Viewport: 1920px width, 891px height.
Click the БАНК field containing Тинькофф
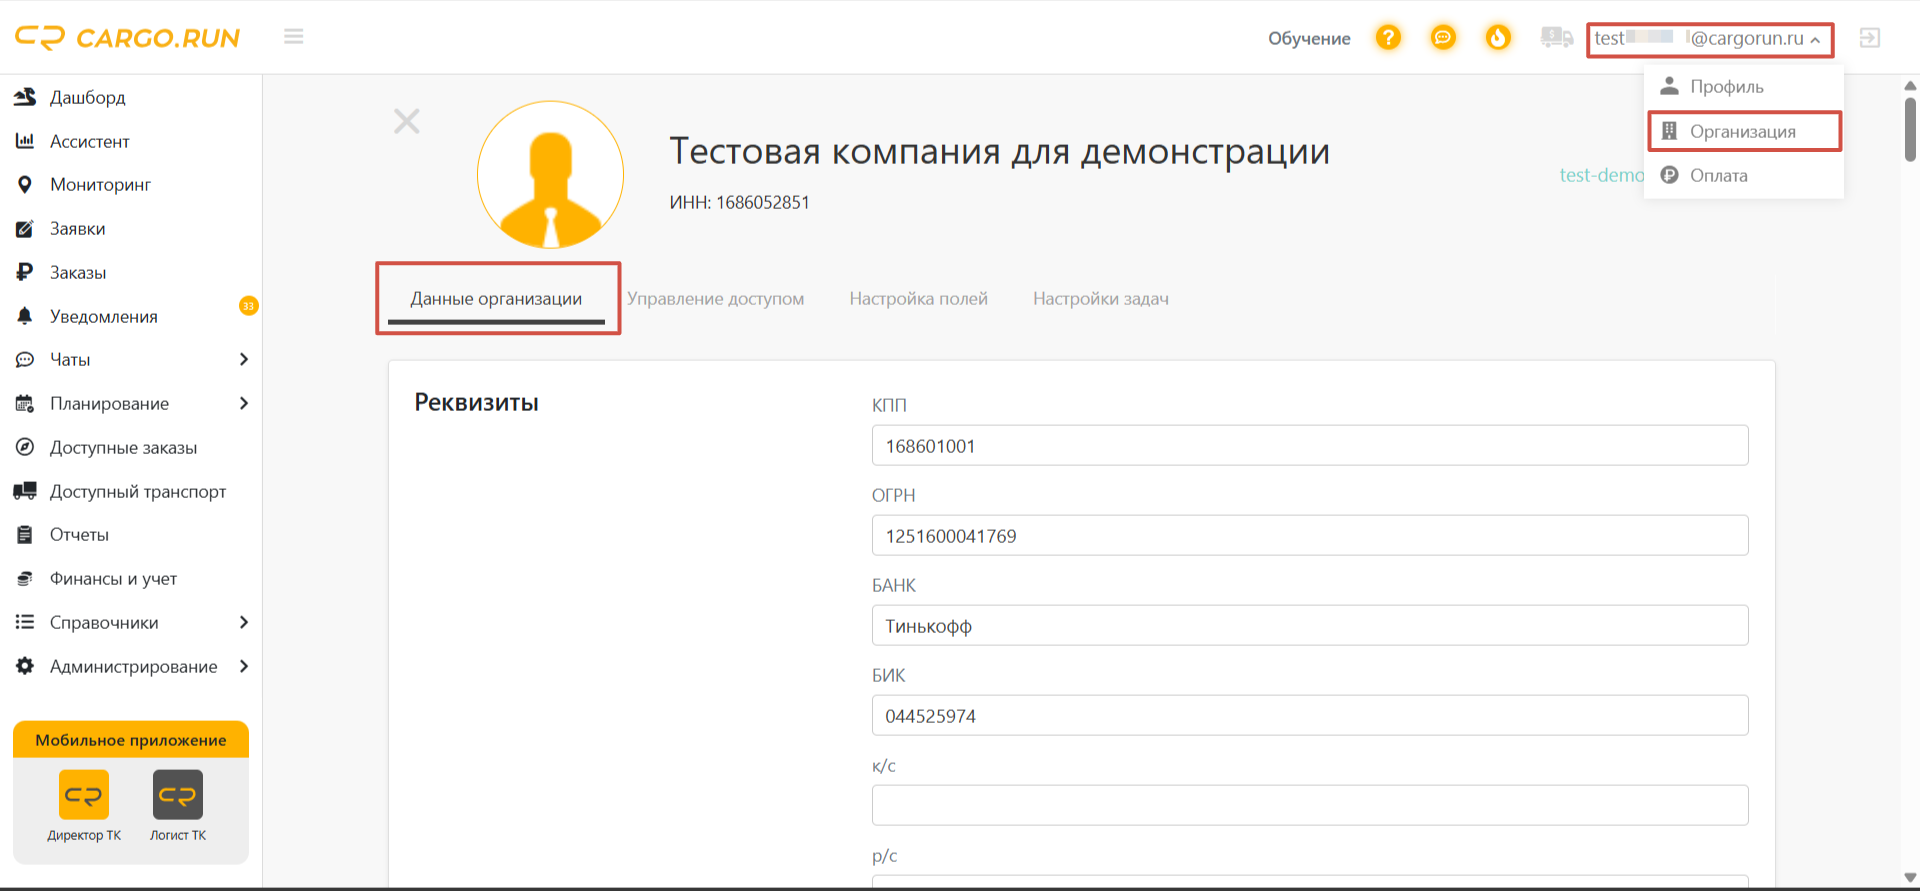pos(1310,626)
